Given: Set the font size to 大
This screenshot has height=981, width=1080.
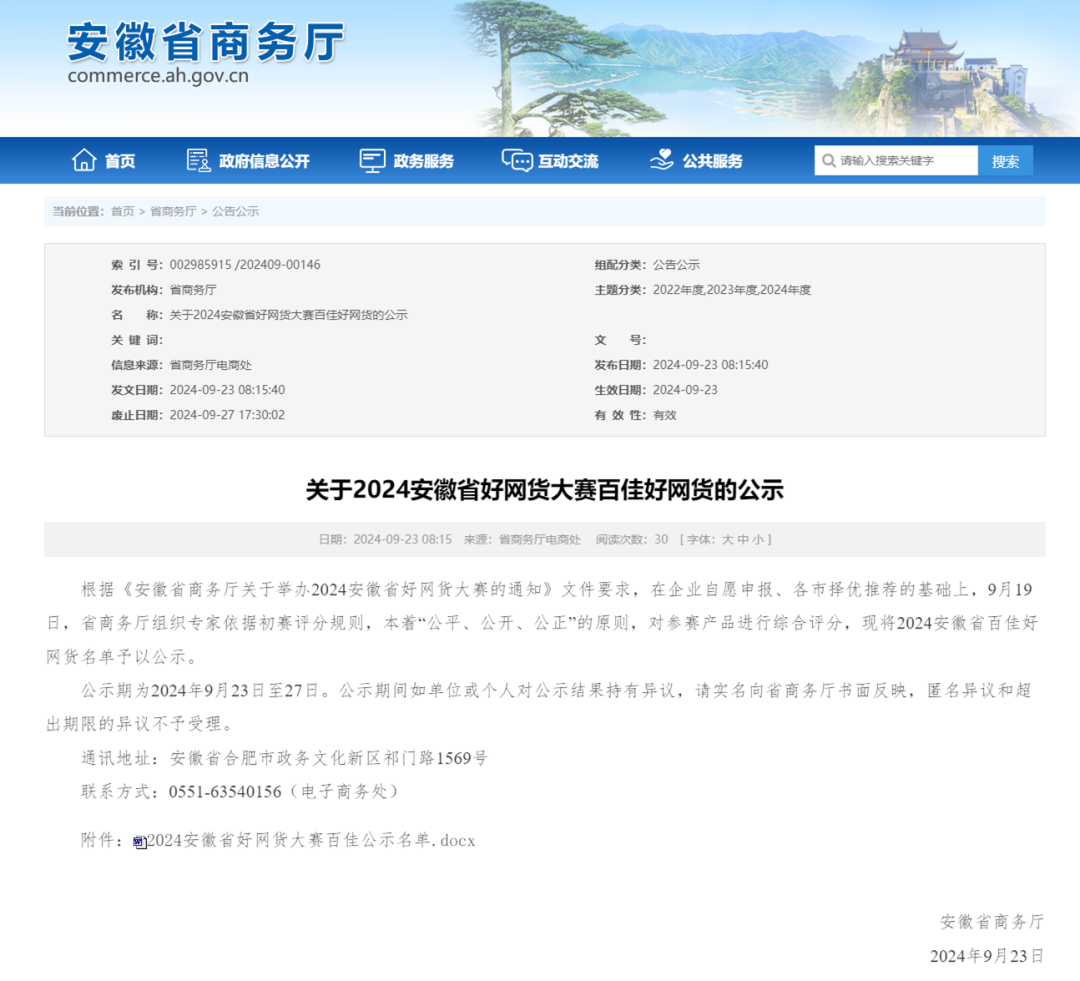Looking at the screenshot, I should pyautogui.click(x=727, y=540).
